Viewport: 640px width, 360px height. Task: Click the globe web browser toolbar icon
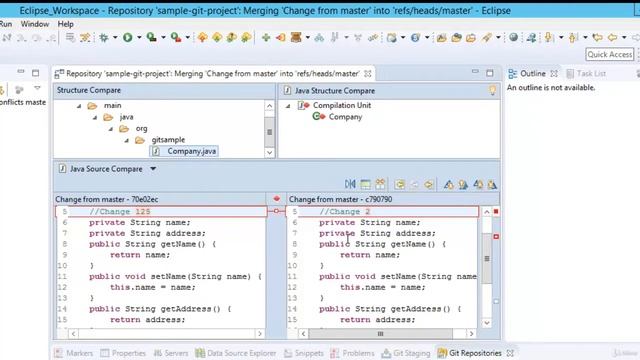(x=513, y=38)
